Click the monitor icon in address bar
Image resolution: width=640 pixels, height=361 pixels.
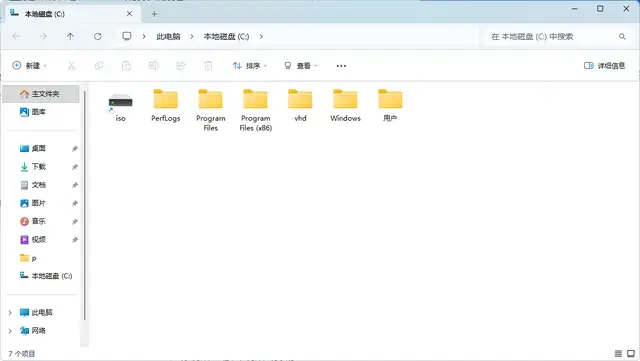pyautogui.click(x=127, y=36)
